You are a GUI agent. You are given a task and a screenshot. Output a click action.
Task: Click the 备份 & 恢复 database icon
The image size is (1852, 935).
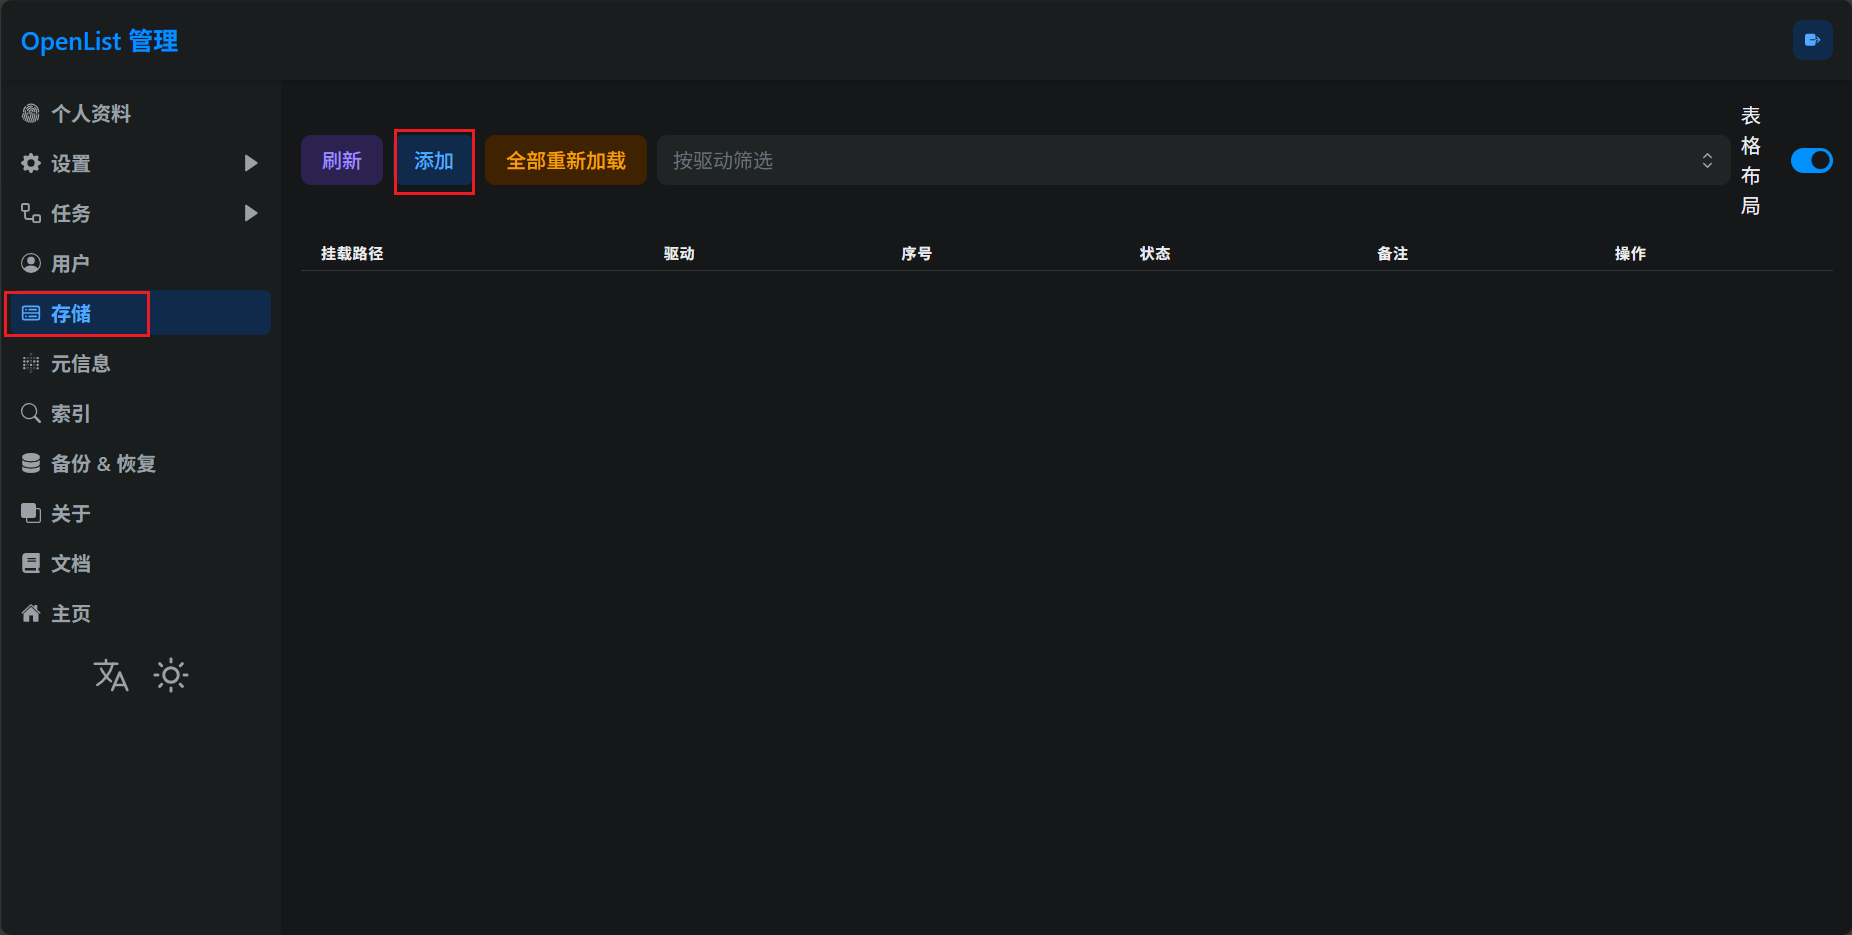pyautogui.click(x=31, y=464)
